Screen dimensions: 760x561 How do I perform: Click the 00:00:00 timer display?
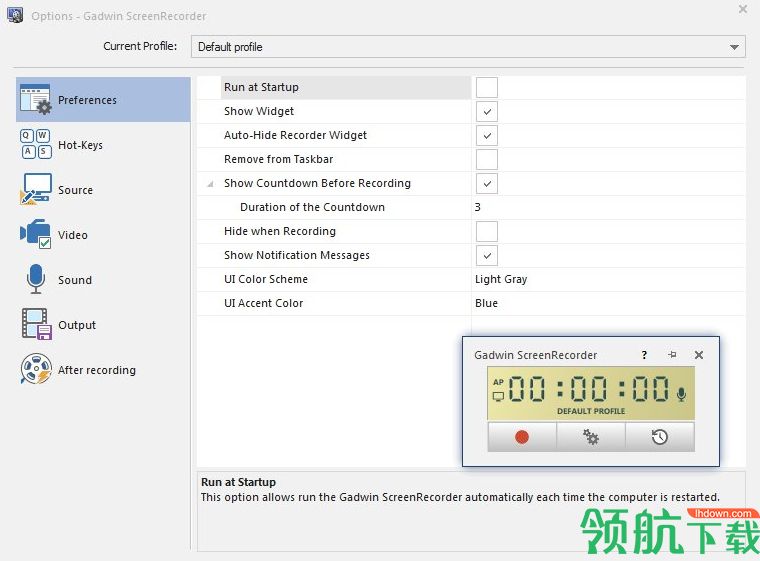589,389
